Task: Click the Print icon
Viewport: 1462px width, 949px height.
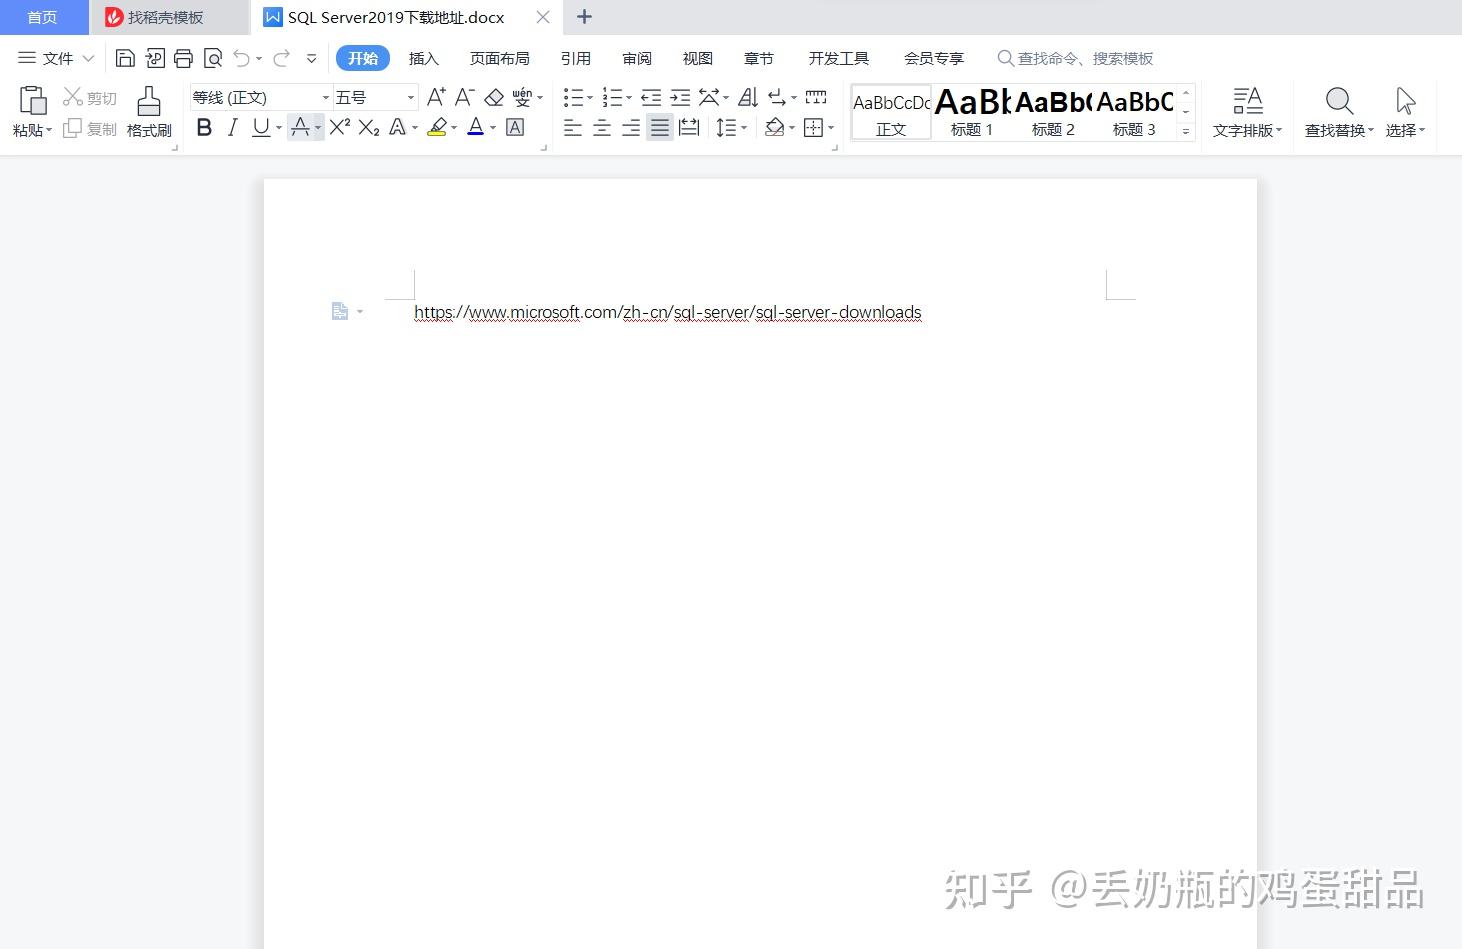Action: 183,58
